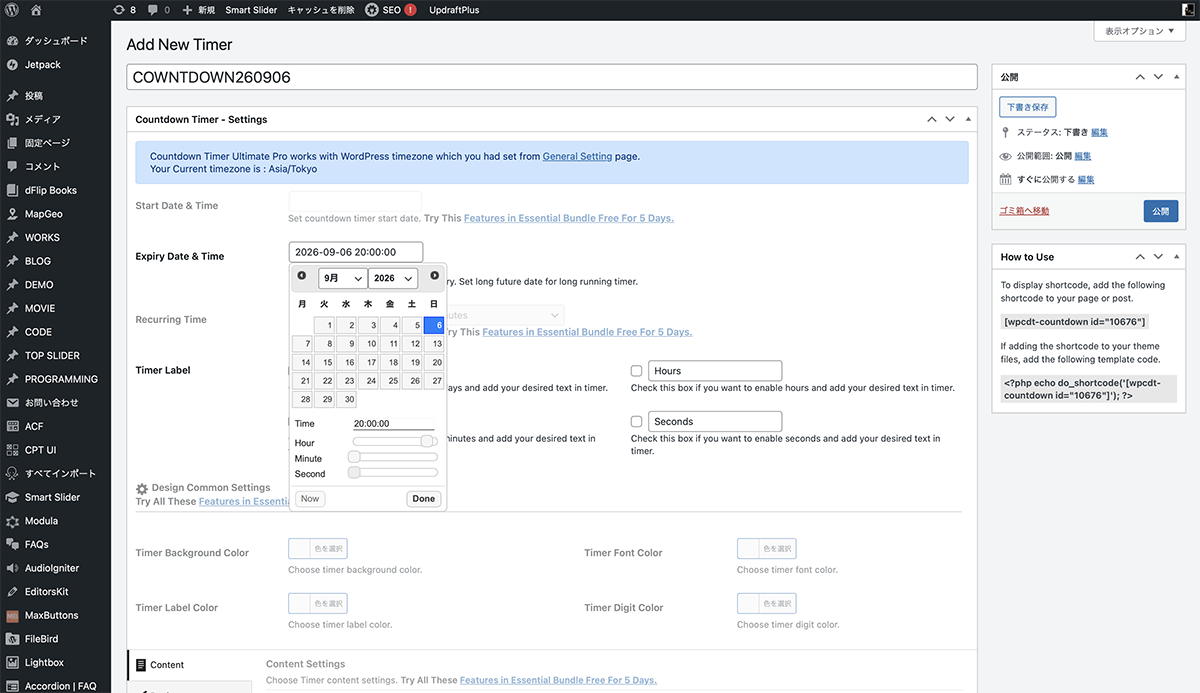Click the blue 公開 publish button
Screen dimensions: 1200x693
(1160, 212)
